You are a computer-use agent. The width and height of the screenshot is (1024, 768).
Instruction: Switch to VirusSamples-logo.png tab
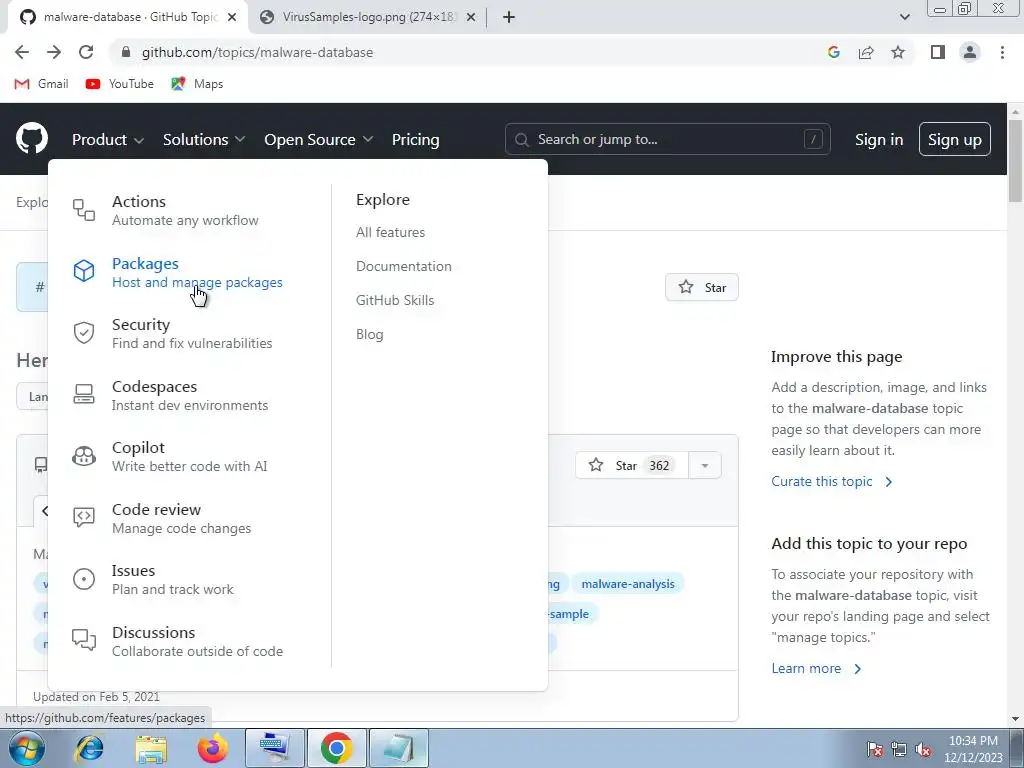368,17
